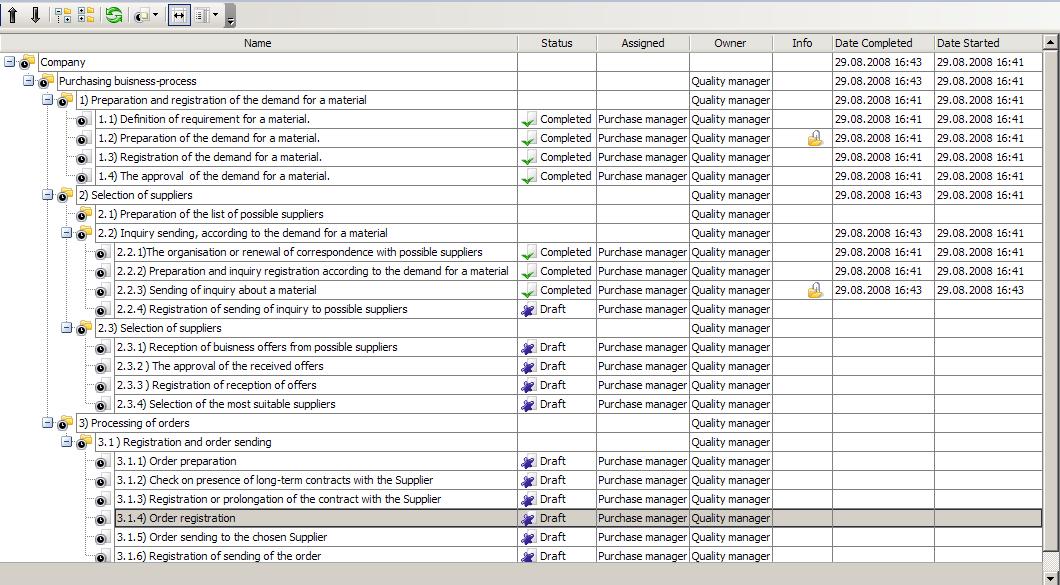Select '3.1.3) Registration or prolongation of the contract'

pos(279,498)
